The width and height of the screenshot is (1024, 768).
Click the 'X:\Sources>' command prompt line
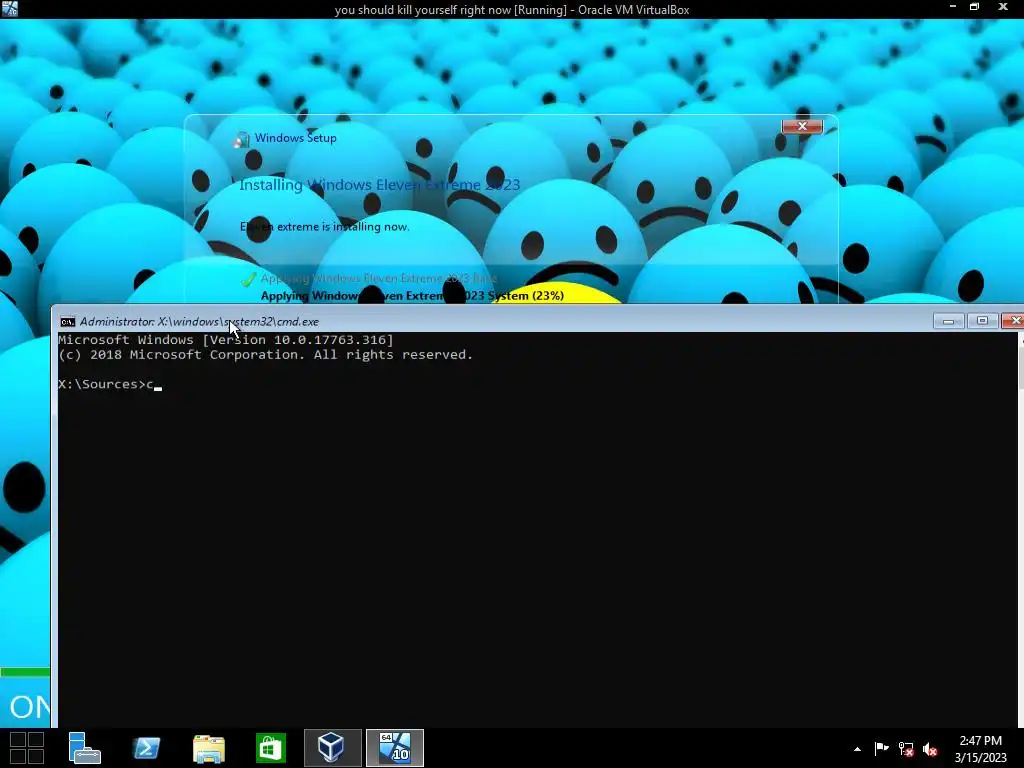[x=110, y=384]
